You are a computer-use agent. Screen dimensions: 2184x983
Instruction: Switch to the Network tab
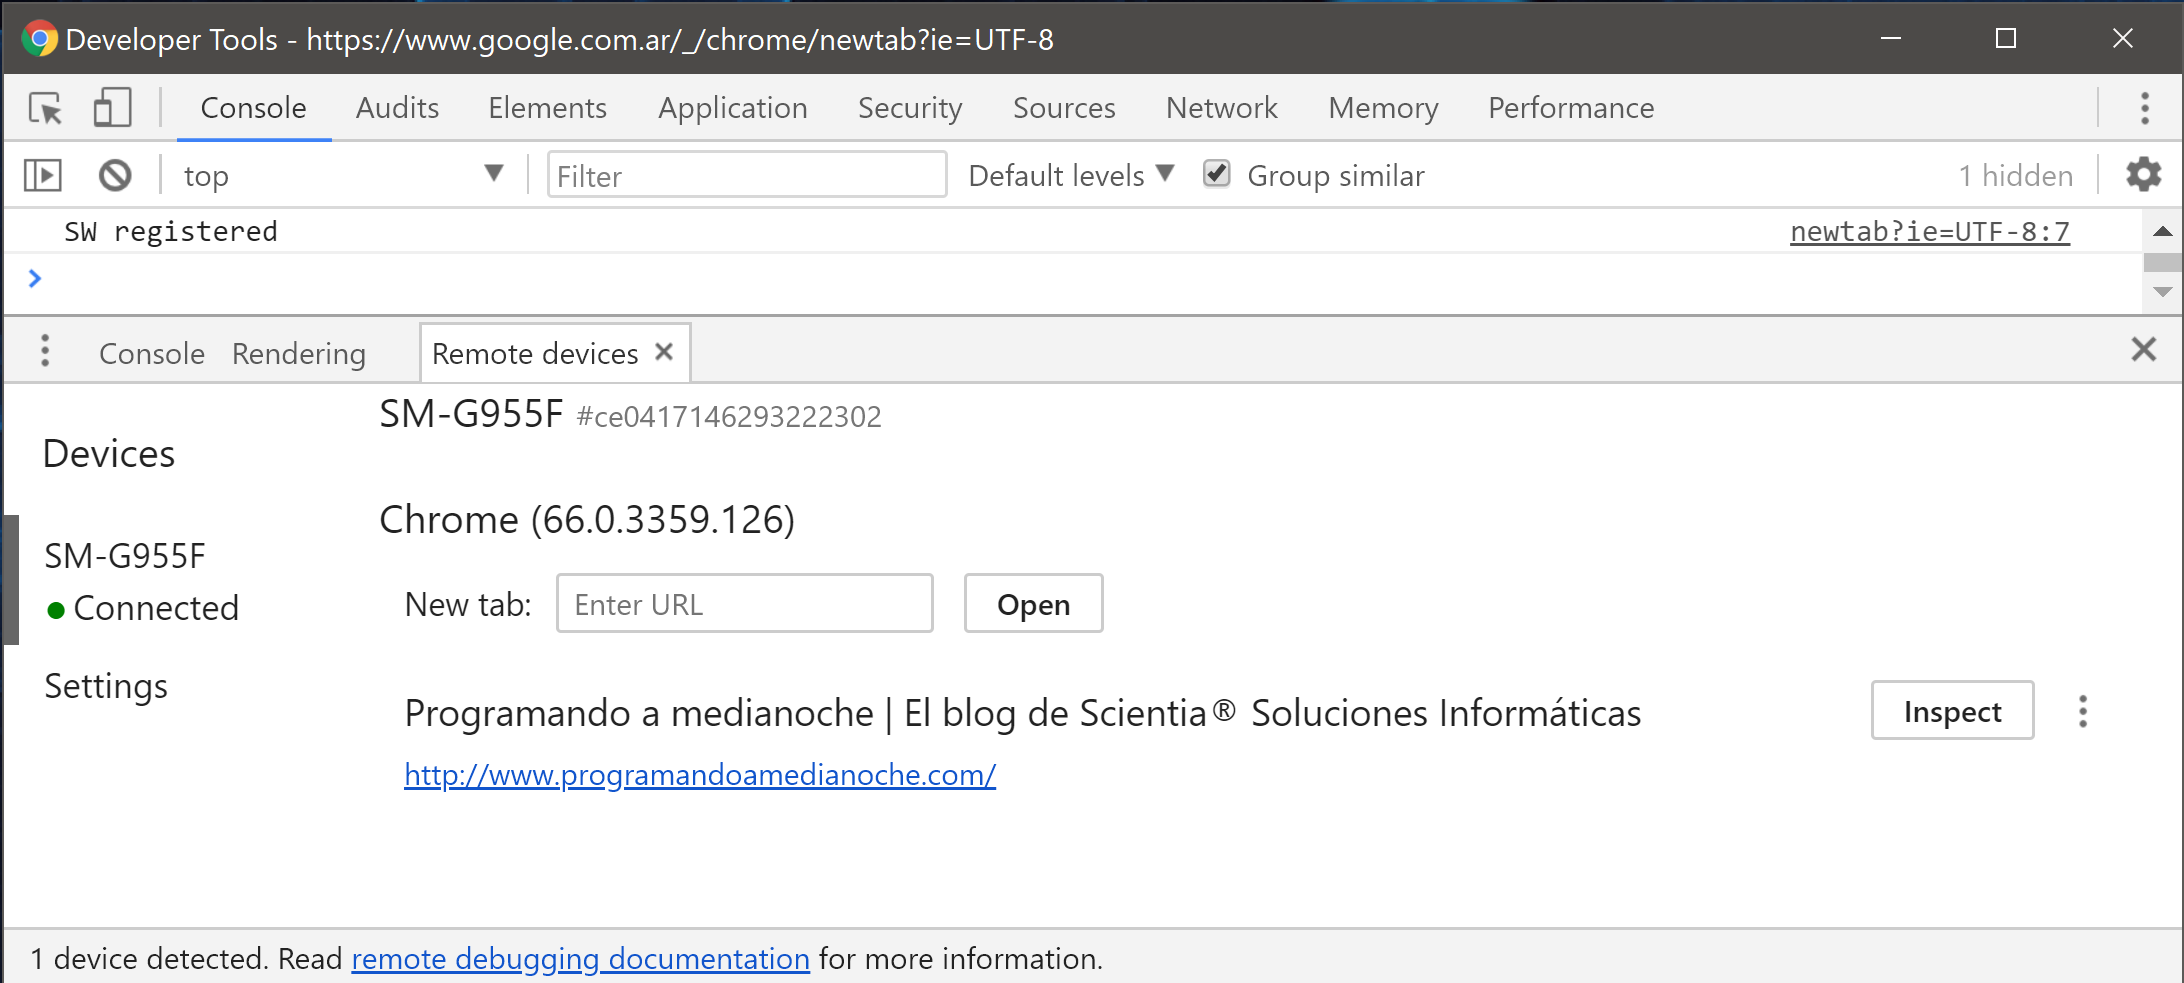click(x=1221, y=108)
